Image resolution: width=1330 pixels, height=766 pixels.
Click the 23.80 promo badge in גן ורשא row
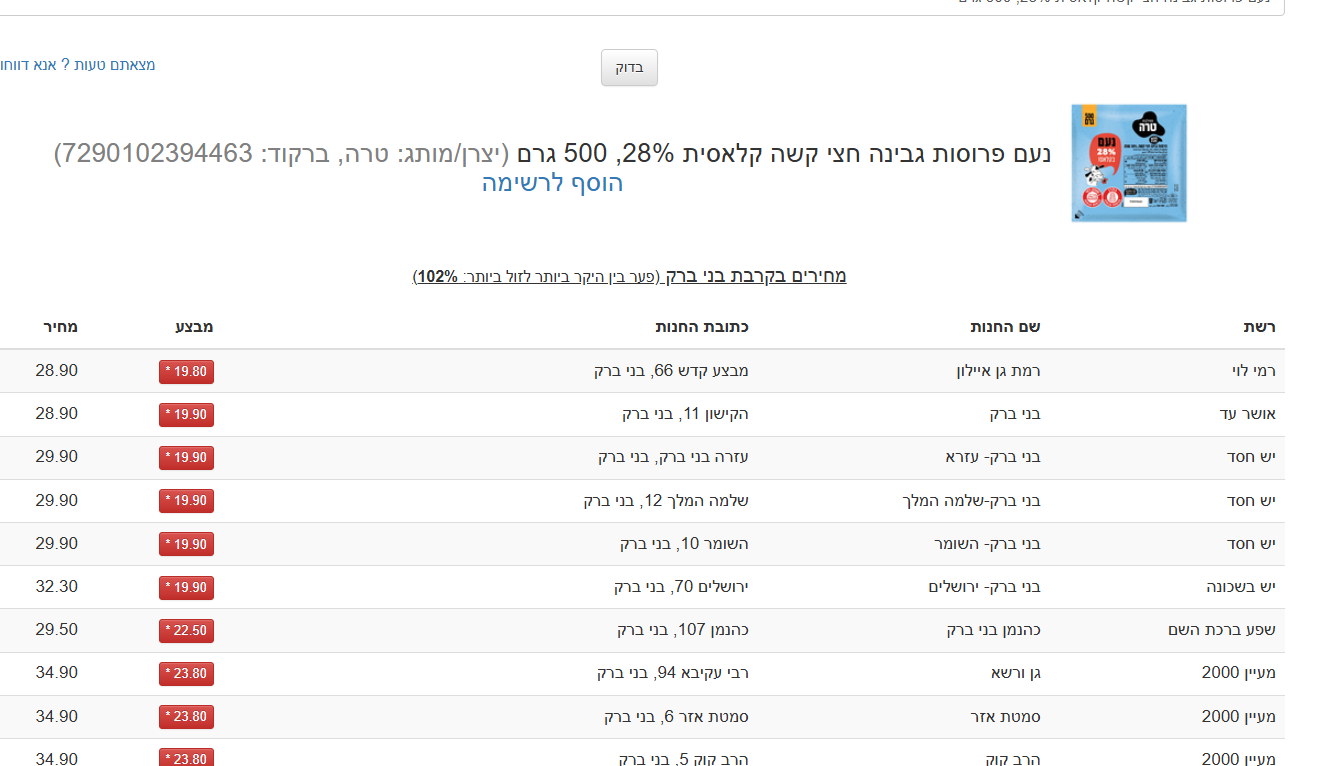pos(186,674)
